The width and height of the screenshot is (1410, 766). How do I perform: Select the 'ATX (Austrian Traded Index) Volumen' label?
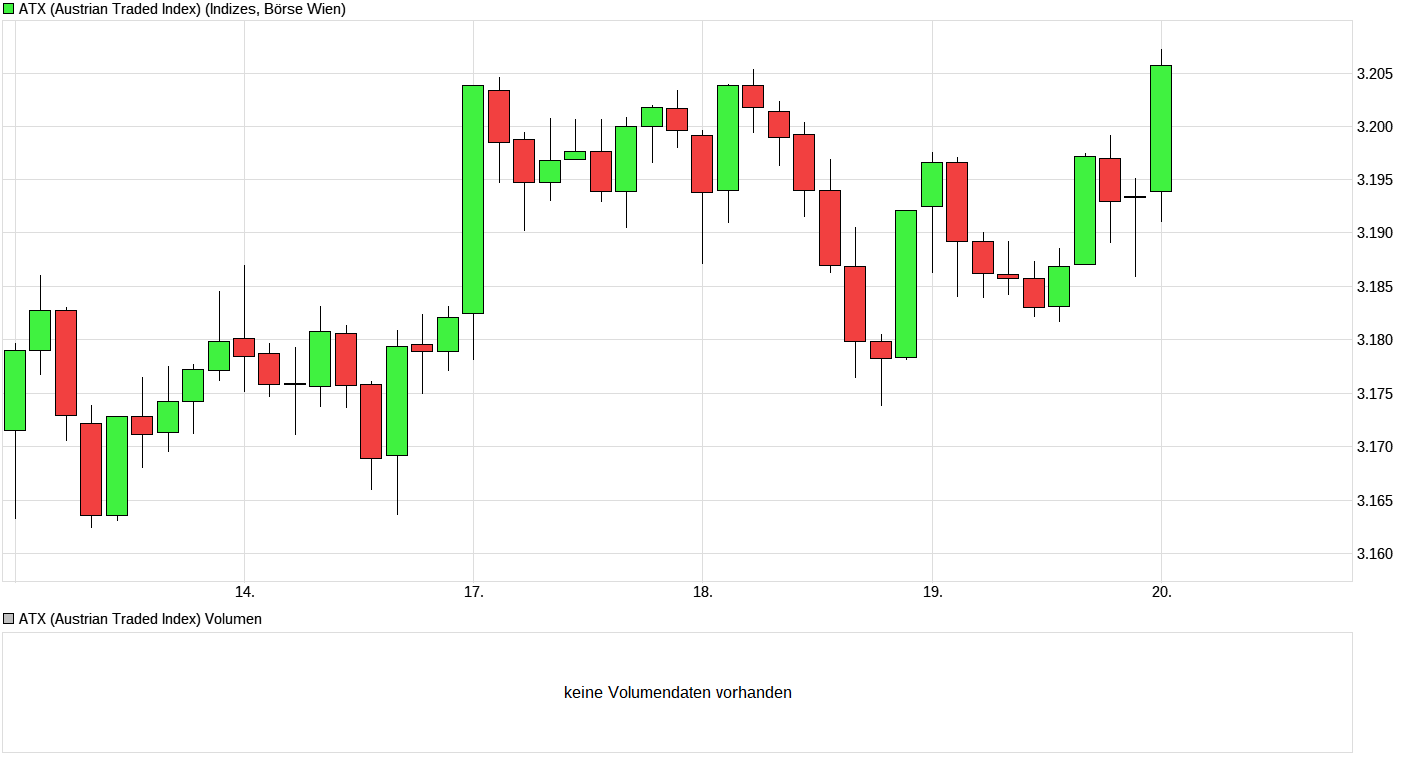point(140,619)
